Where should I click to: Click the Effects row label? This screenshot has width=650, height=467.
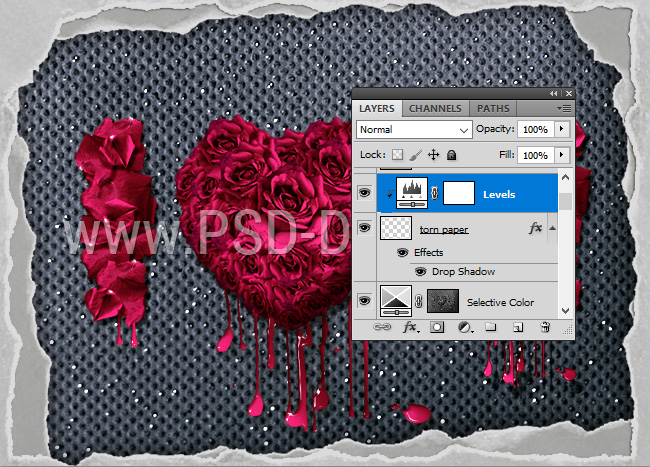(x=429, y=252)
